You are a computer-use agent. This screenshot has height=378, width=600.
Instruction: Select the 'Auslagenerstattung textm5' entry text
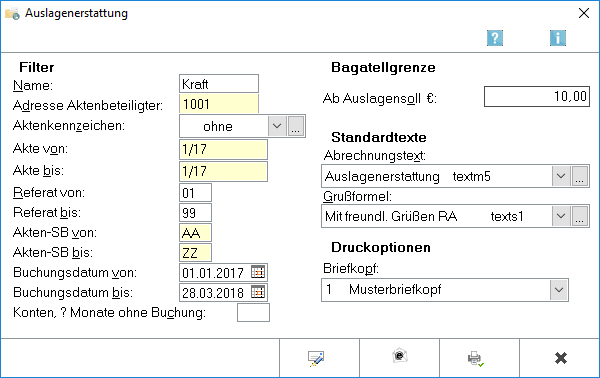click(x=408, y=176)
